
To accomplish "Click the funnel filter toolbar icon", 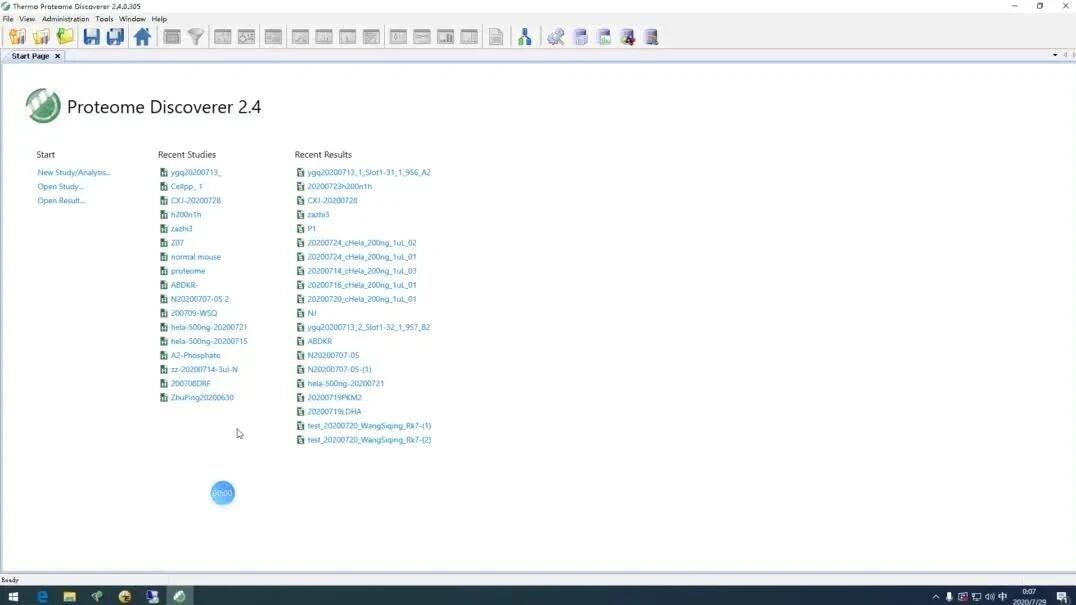I will click(x=196, y=37).
